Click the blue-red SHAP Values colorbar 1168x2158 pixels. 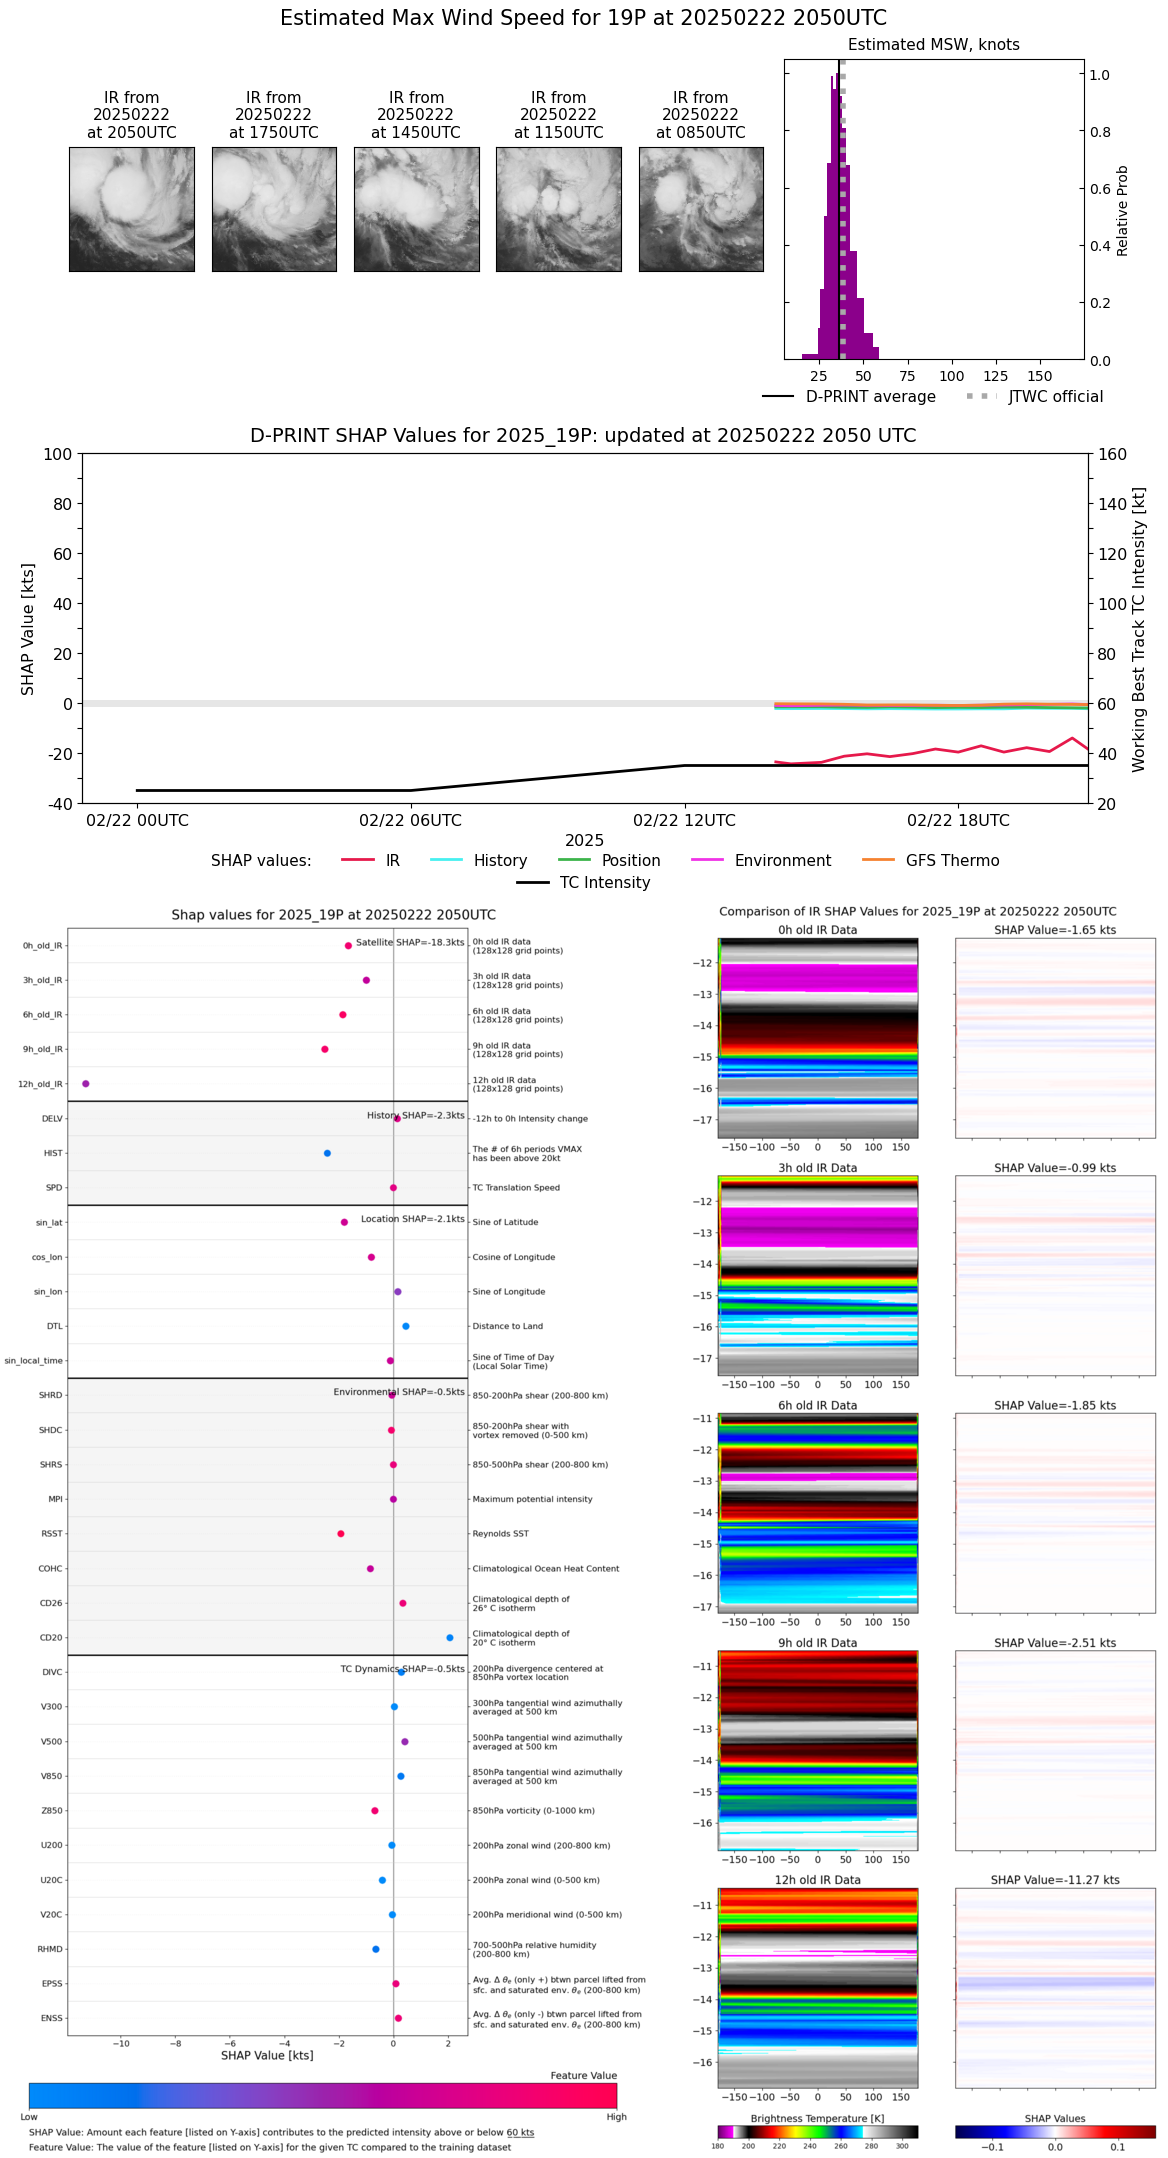[1055, 2131]
